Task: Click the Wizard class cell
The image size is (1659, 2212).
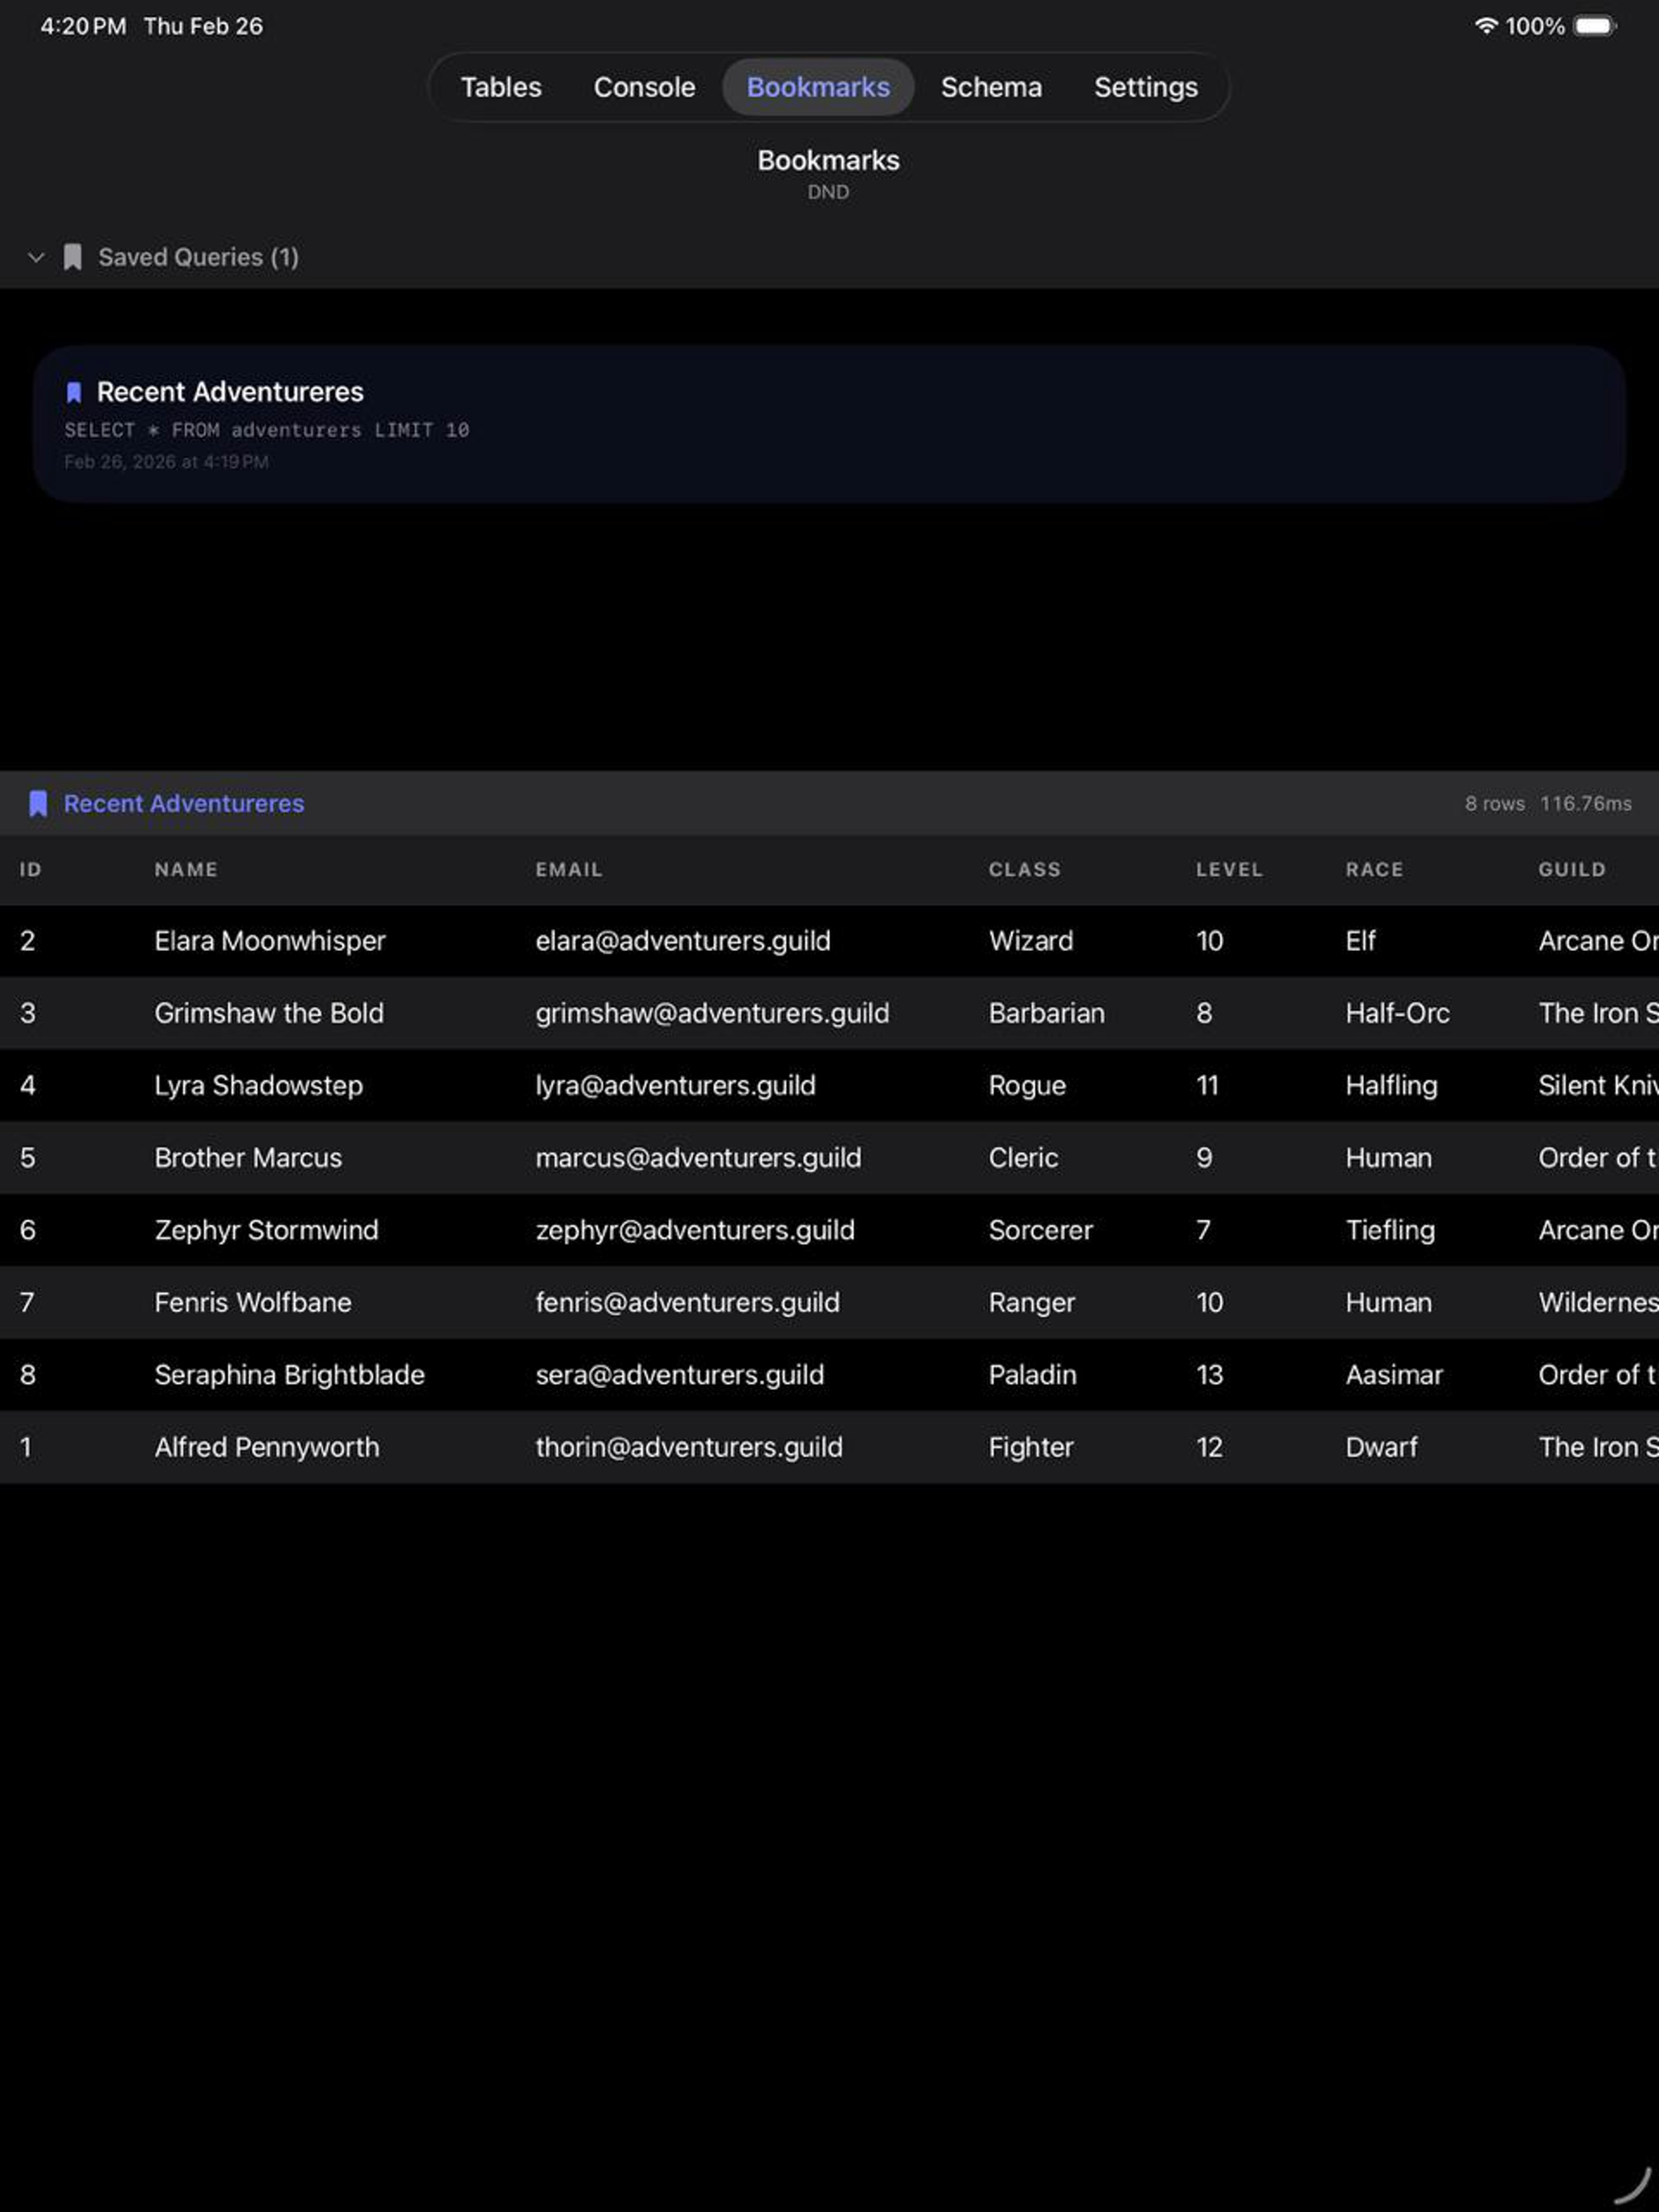Action: pyautogui.click(x=1031, y=941)
